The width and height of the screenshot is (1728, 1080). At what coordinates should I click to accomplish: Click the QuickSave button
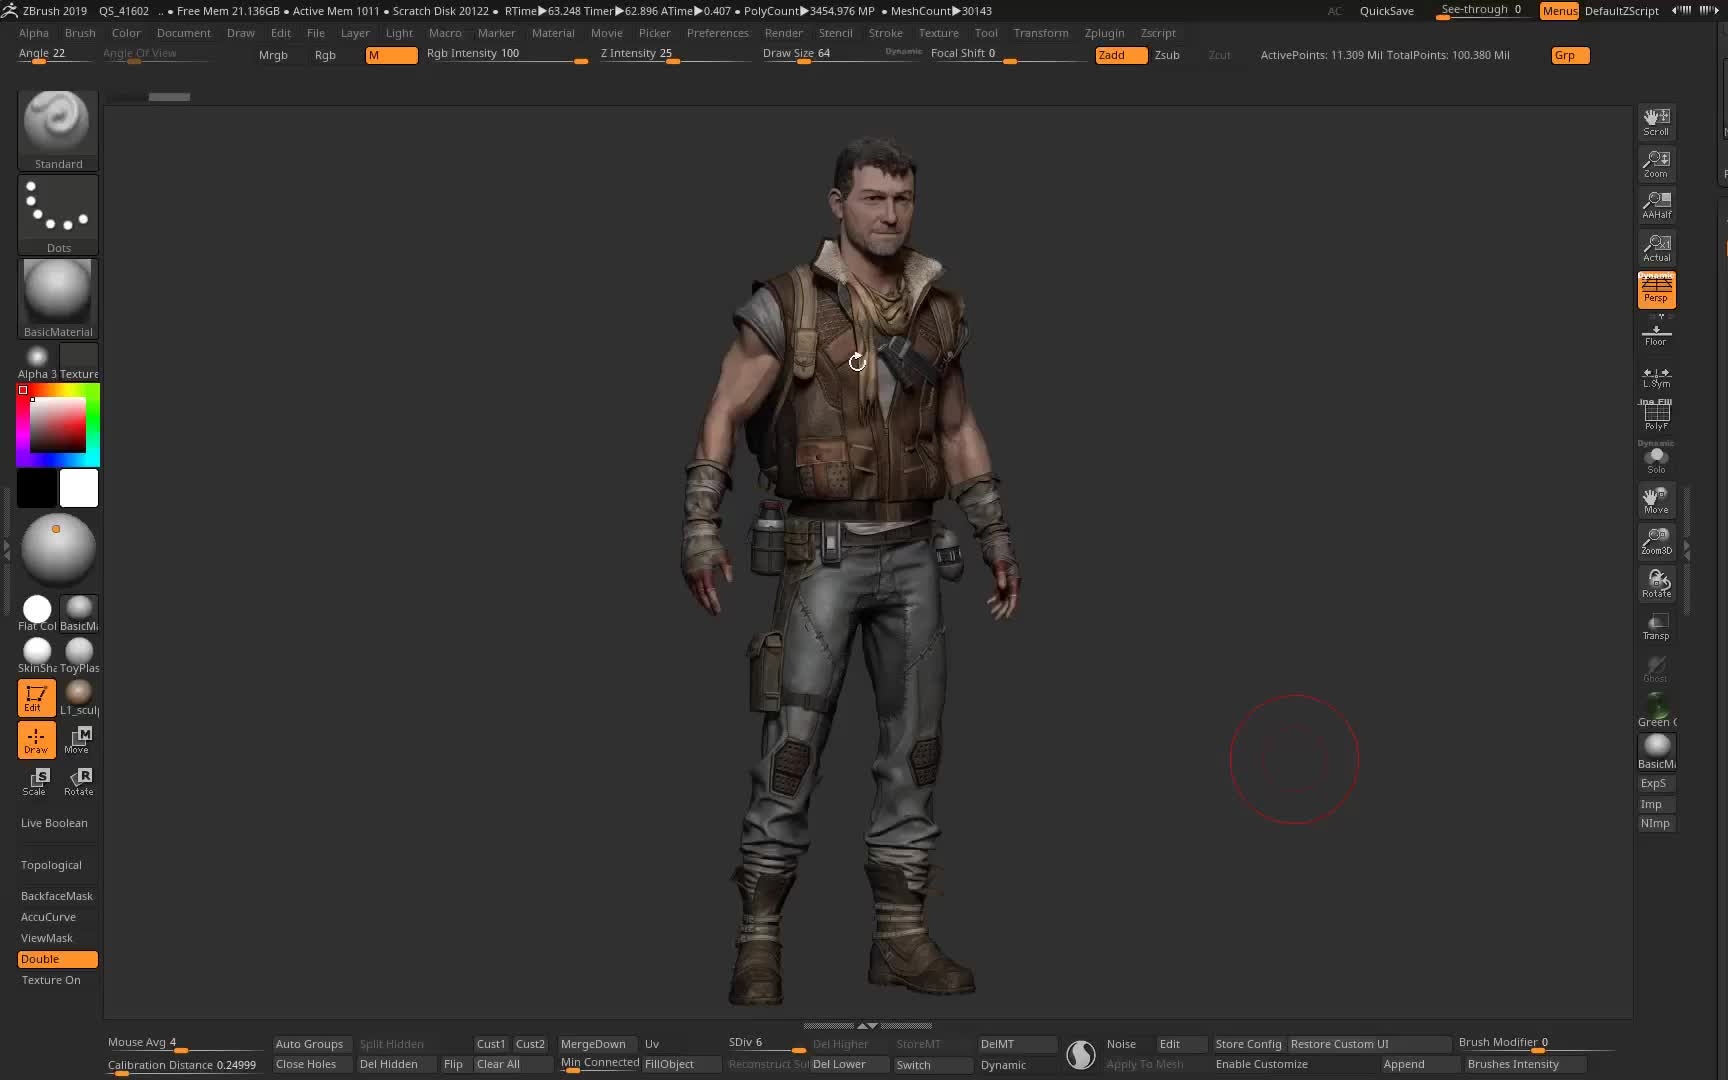click(1386, 11)
